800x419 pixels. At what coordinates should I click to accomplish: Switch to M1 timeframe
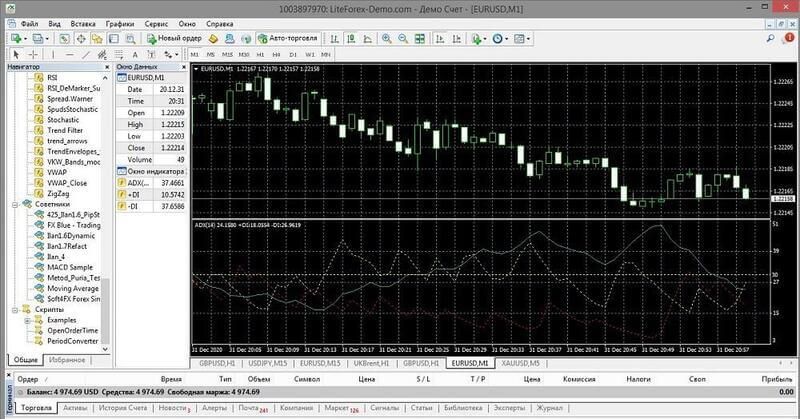point(194,54)
